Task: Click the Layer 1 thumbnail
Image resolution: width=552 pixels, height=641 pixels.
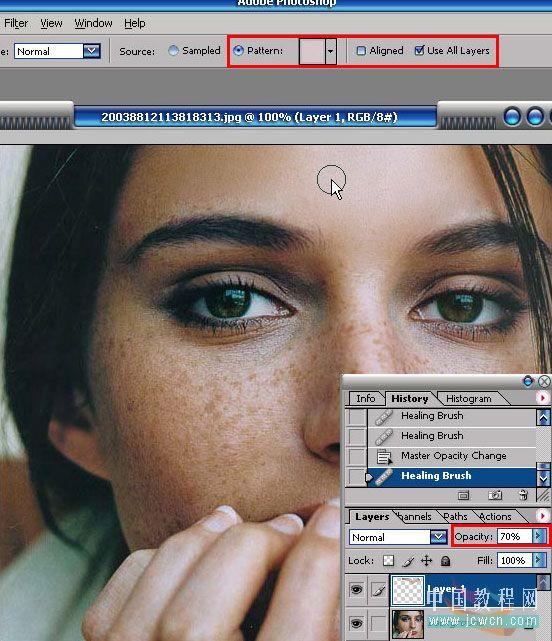Action: [408, 590]
